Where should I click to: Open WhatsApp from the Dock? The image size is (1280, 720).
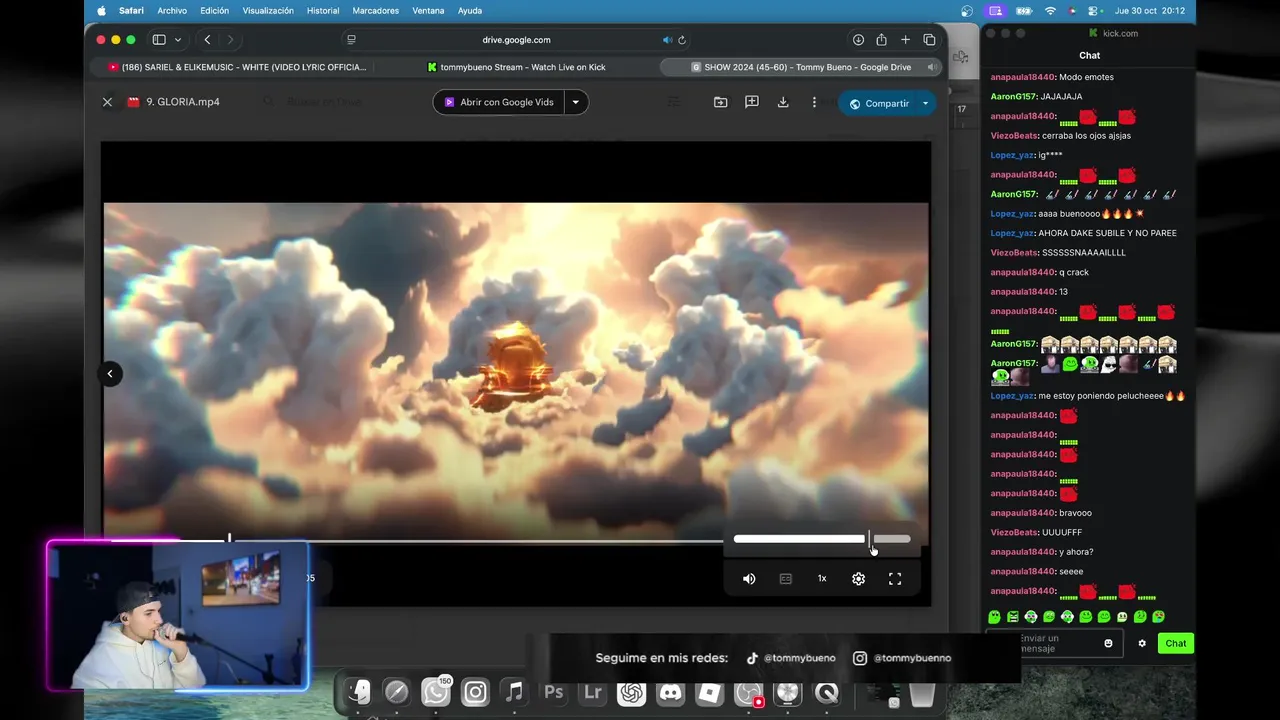436,692
